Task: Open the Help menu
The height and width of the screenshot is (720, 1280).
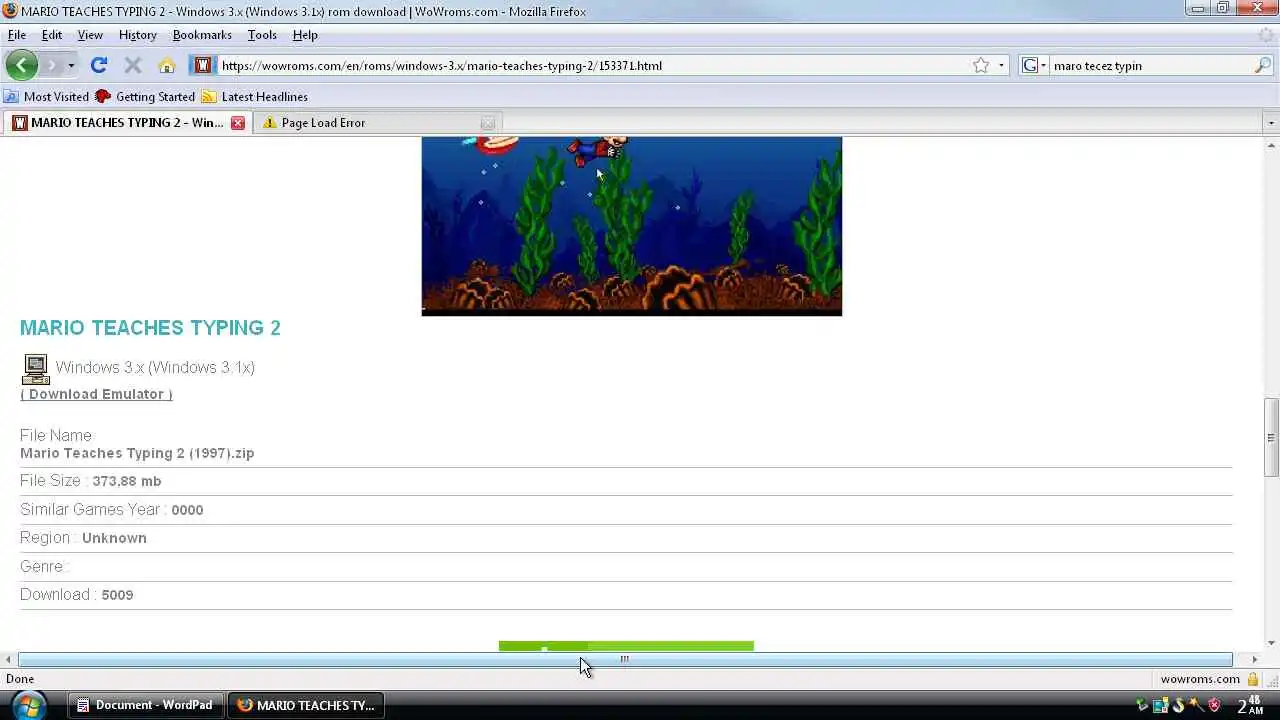Action: 305,34
